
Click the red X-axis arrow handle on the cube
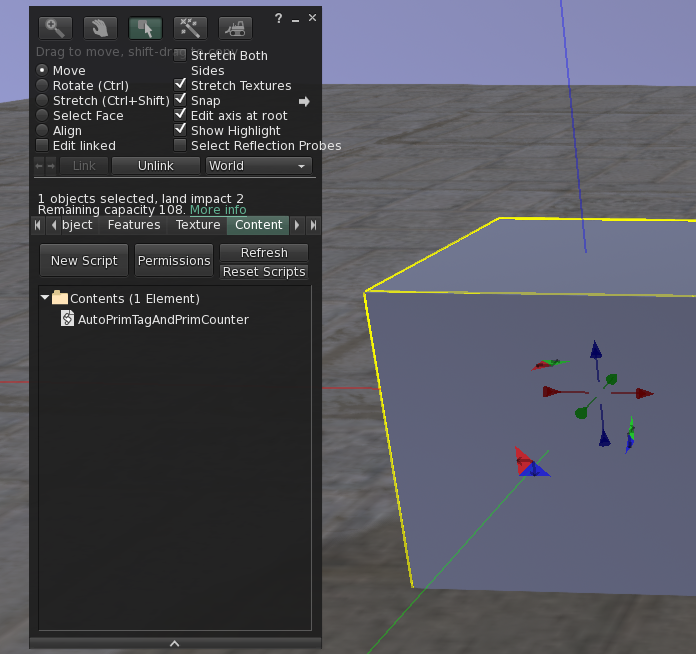pos(640,394)
